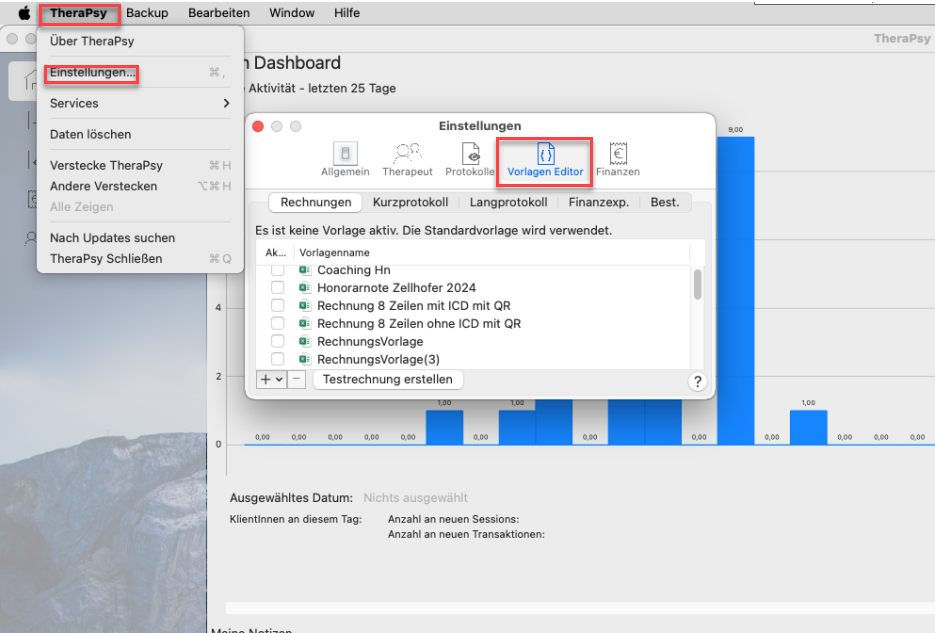Screen dimensions: 935x633
Task: Open the TheraPsy menu in menu bar
Action: click(x=78, y=13)
